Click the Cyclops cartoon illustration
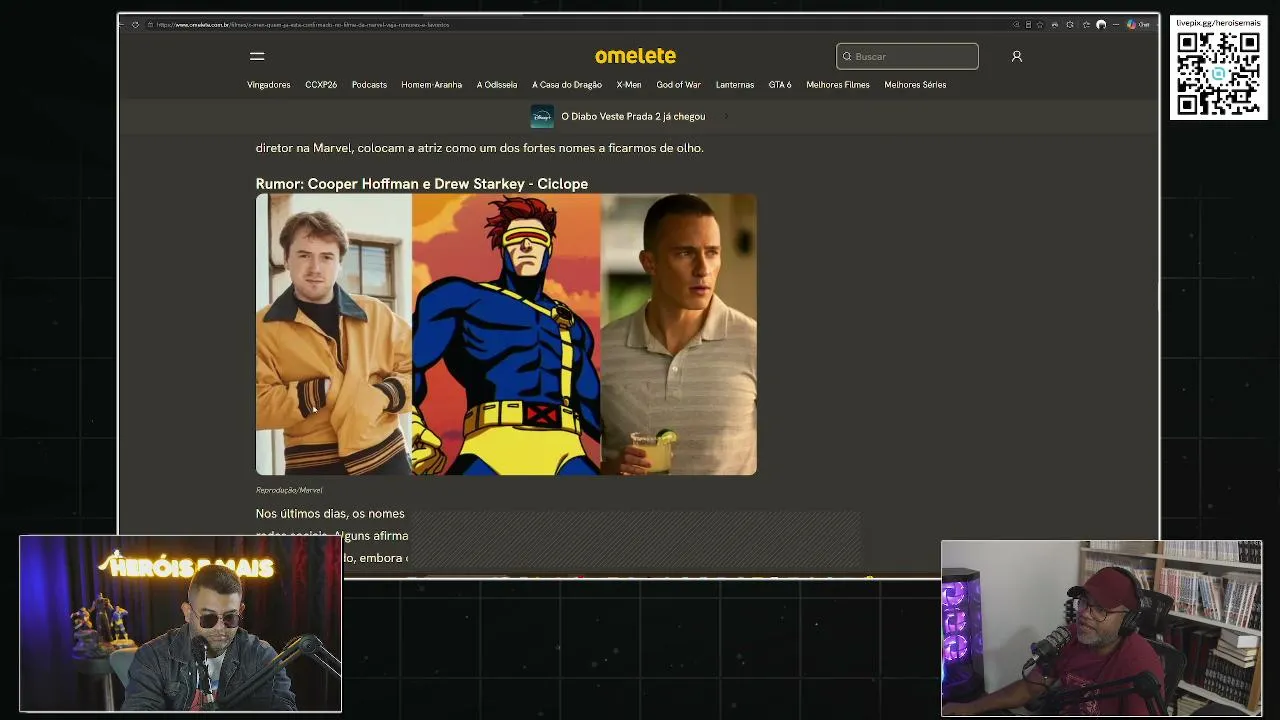1280x720 pixels. click(x=507, y=334)
